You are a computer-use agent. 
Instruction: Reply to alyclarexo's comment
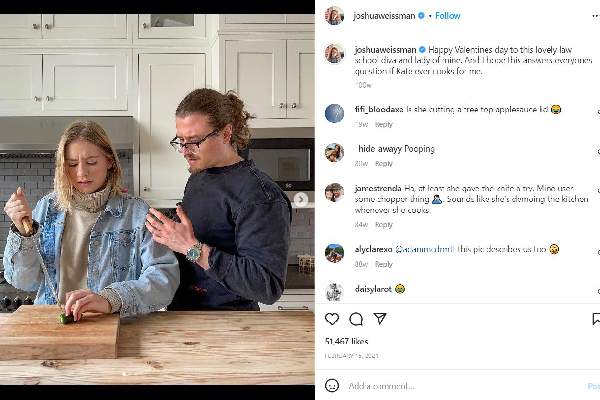tap(384, 264)
